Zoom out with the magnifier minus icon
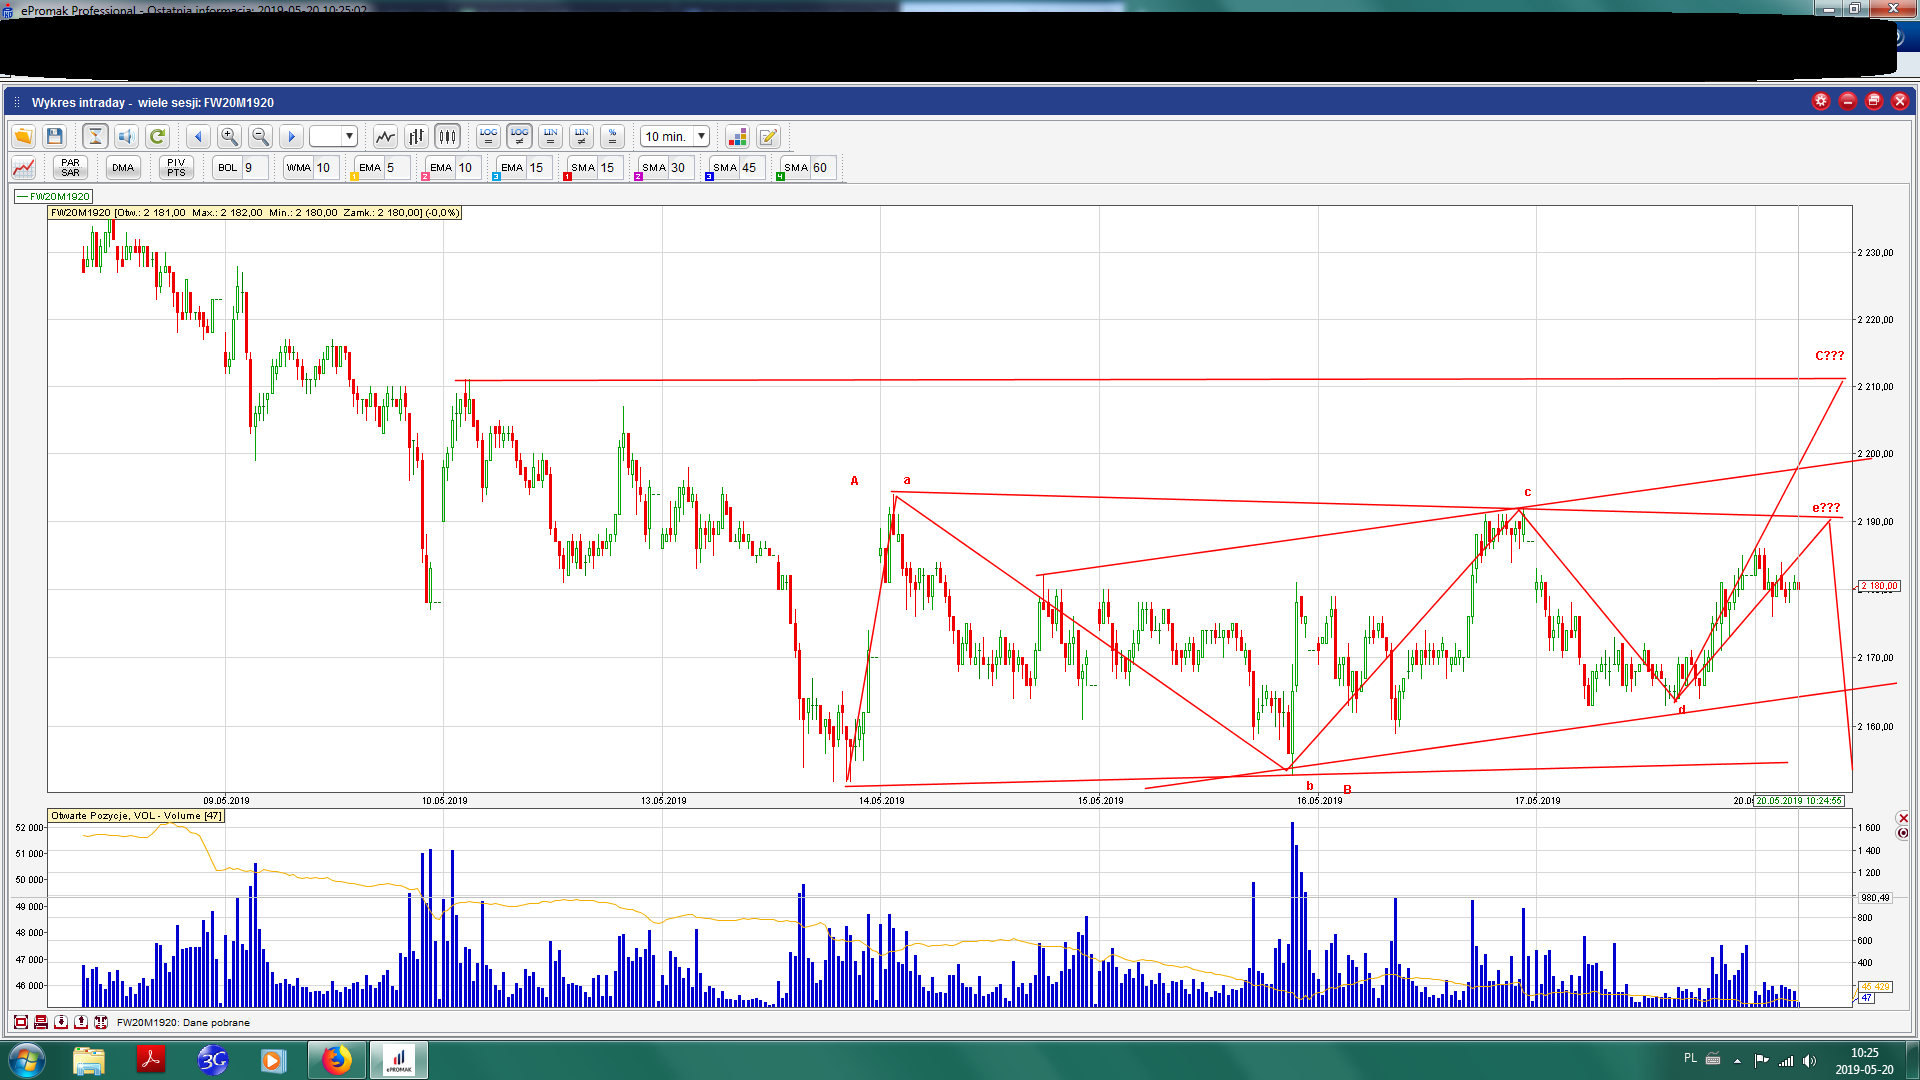This screenshot has height=1080, width=1920. click(260, 136)
